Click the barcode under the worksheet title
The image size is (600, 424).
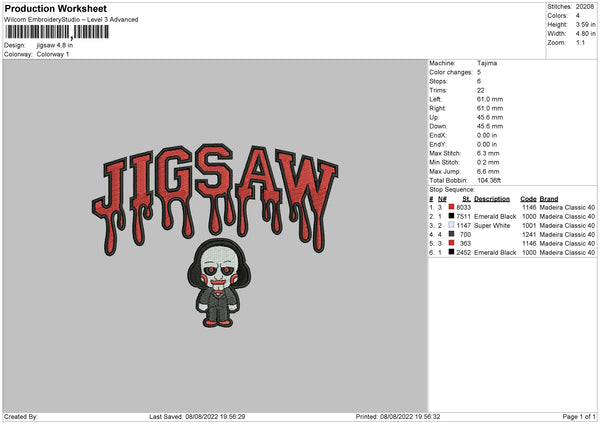pos(57,32)
